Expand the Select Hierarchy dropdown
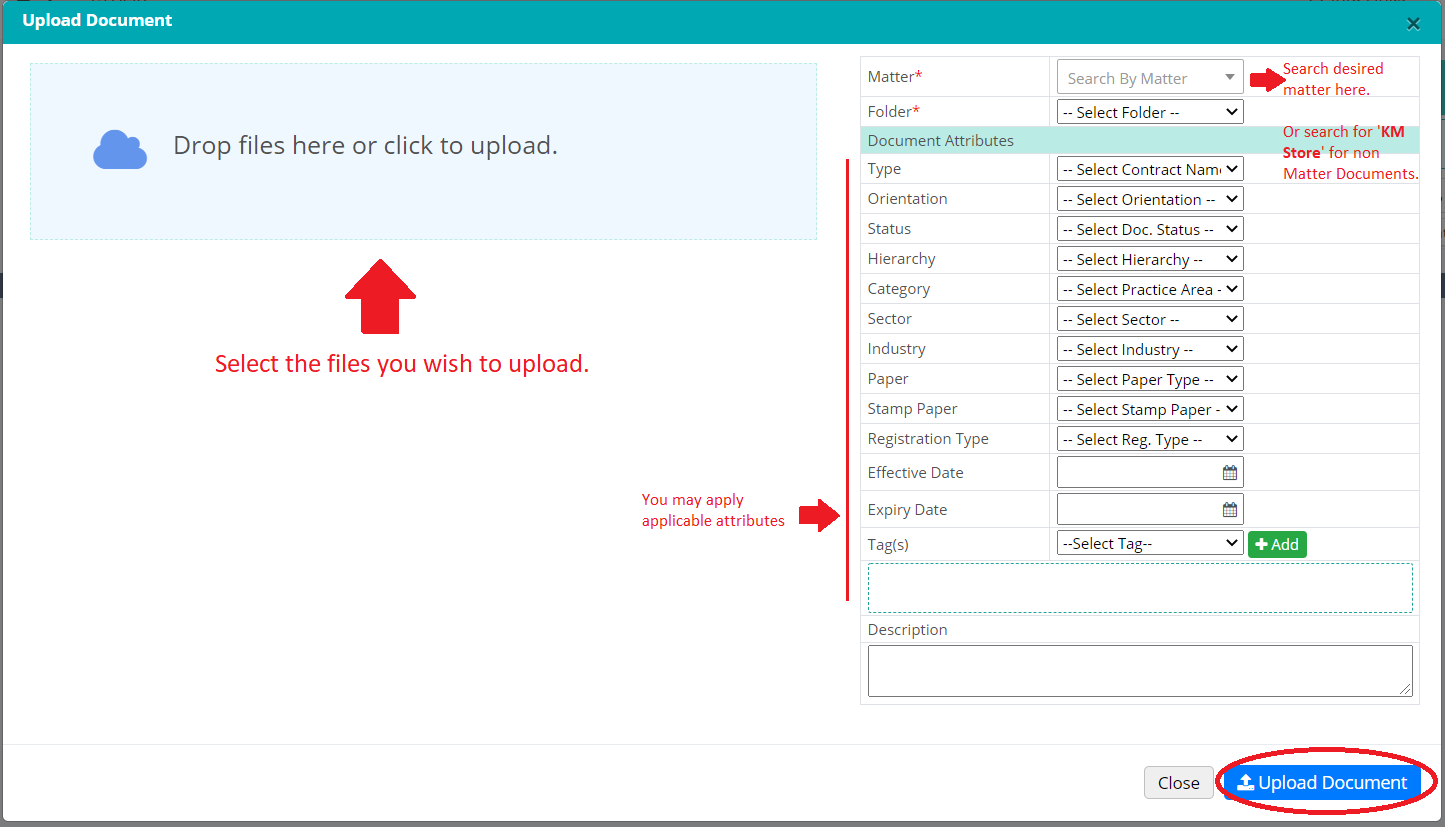 (1149, 259)
